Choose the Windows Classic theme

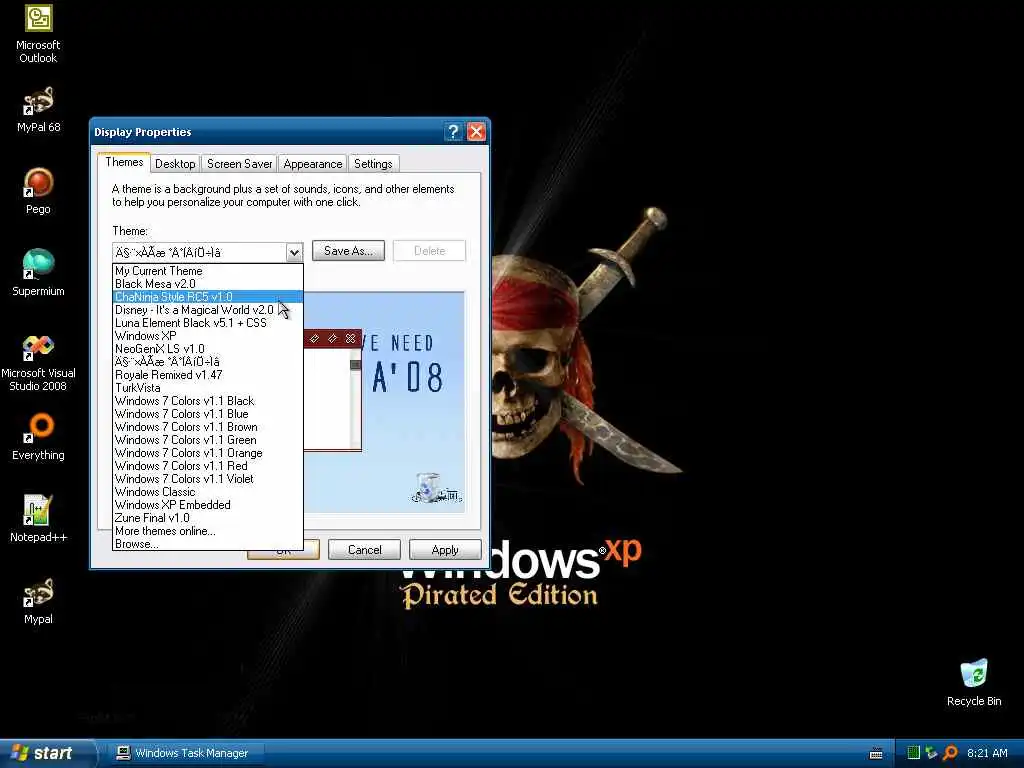tap(208, 492)
